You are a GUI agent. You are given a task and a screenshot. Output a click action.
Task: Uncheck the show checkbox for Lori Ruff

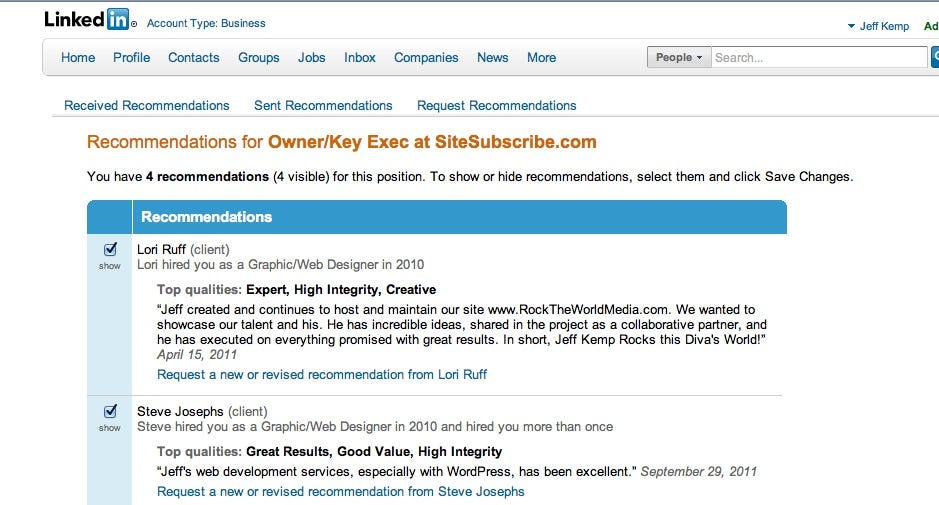click(x=110, y=249)
